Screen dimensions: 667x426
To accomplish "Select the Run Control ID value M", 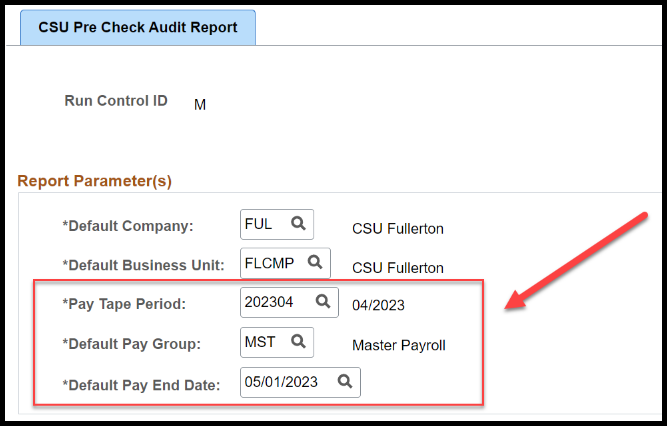I will 200,105.
